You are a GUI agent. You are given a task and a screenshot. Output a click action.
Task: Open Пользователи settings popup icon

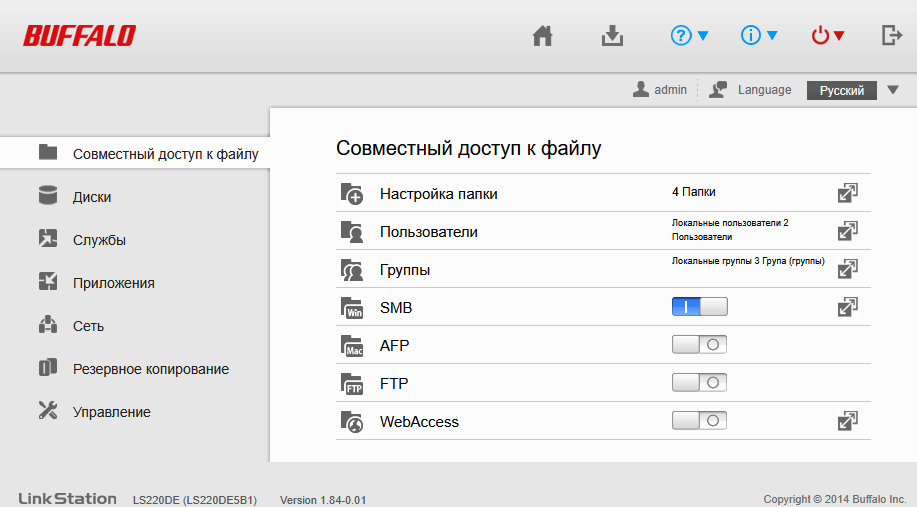[847, 231]
